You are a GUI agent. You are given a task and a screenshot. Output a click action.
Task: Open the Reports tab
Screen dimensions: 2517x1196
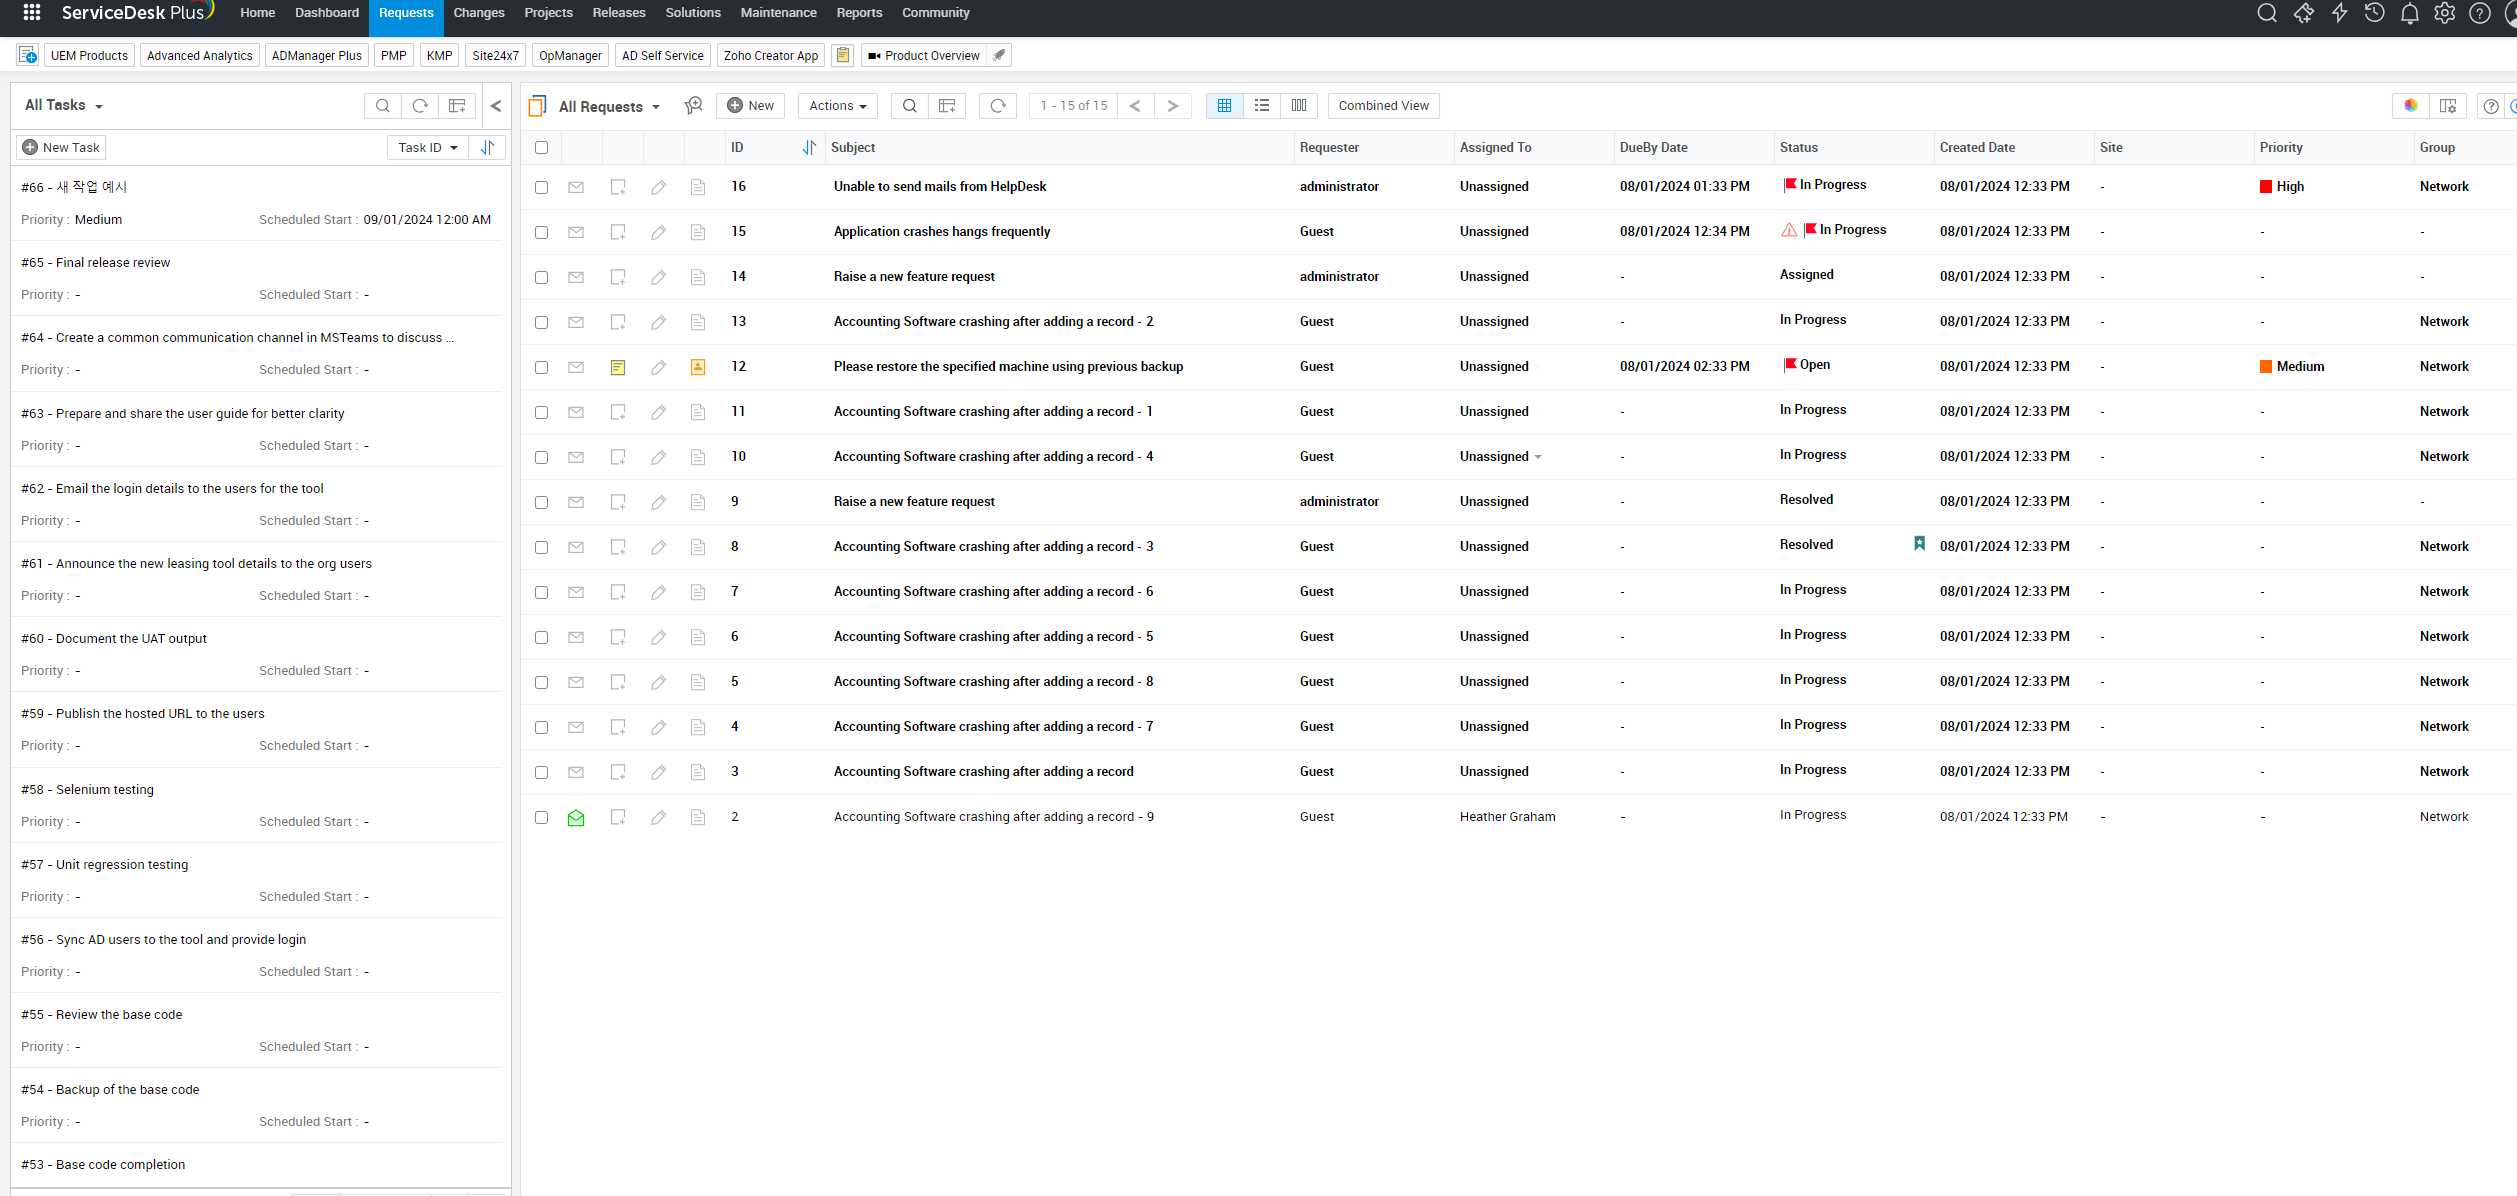858,13
